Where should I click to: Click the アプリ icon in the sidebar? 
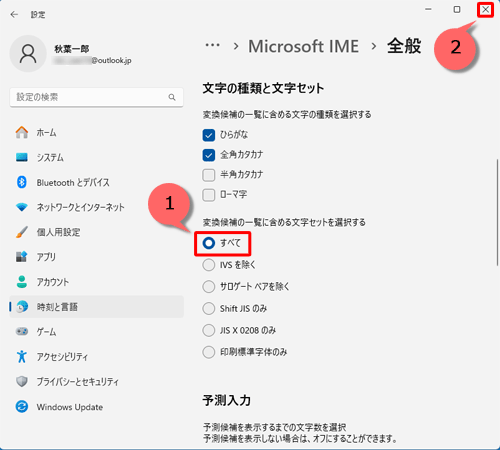[x=22, y=257]
